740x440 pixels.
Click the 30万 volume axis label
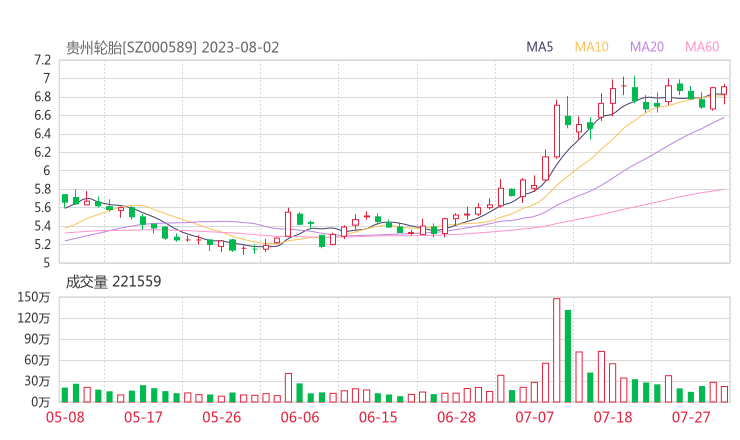click(x=37, y=381)
